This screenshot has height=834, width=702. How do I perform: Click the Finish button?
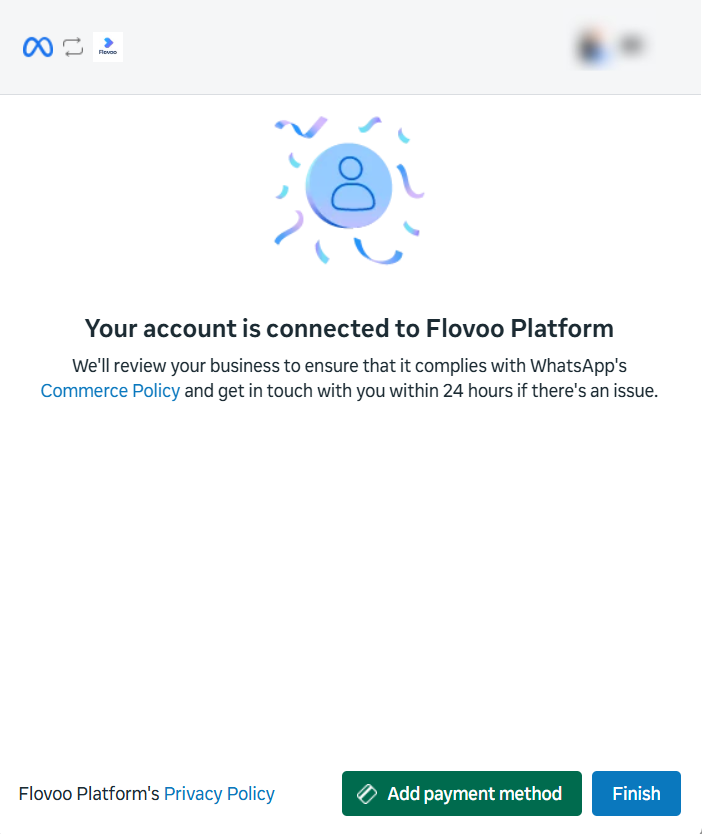(636, 794)
